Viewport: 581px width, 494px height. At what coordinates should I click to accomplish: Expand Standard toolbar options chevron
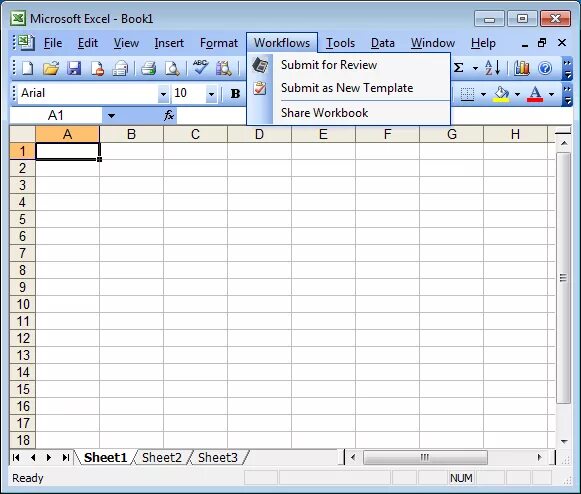click(567, 68)
